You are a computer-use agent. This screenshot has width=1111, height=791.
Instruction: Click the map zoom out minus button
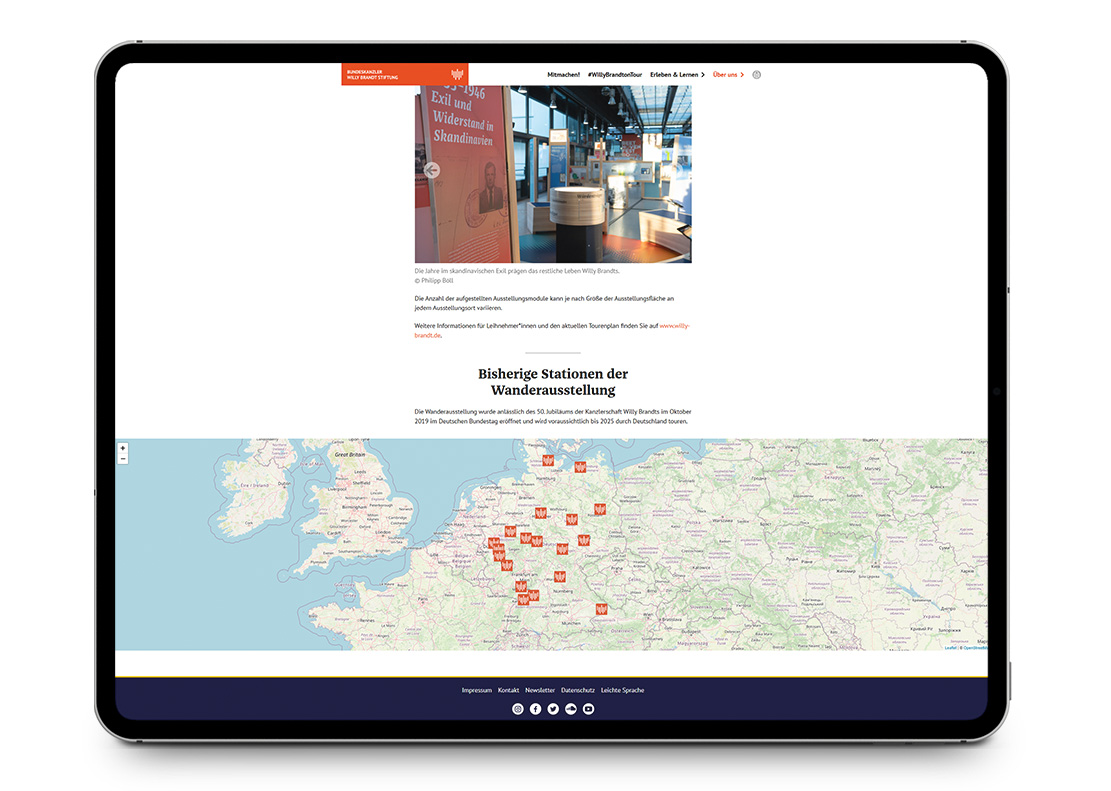[123, 459]
